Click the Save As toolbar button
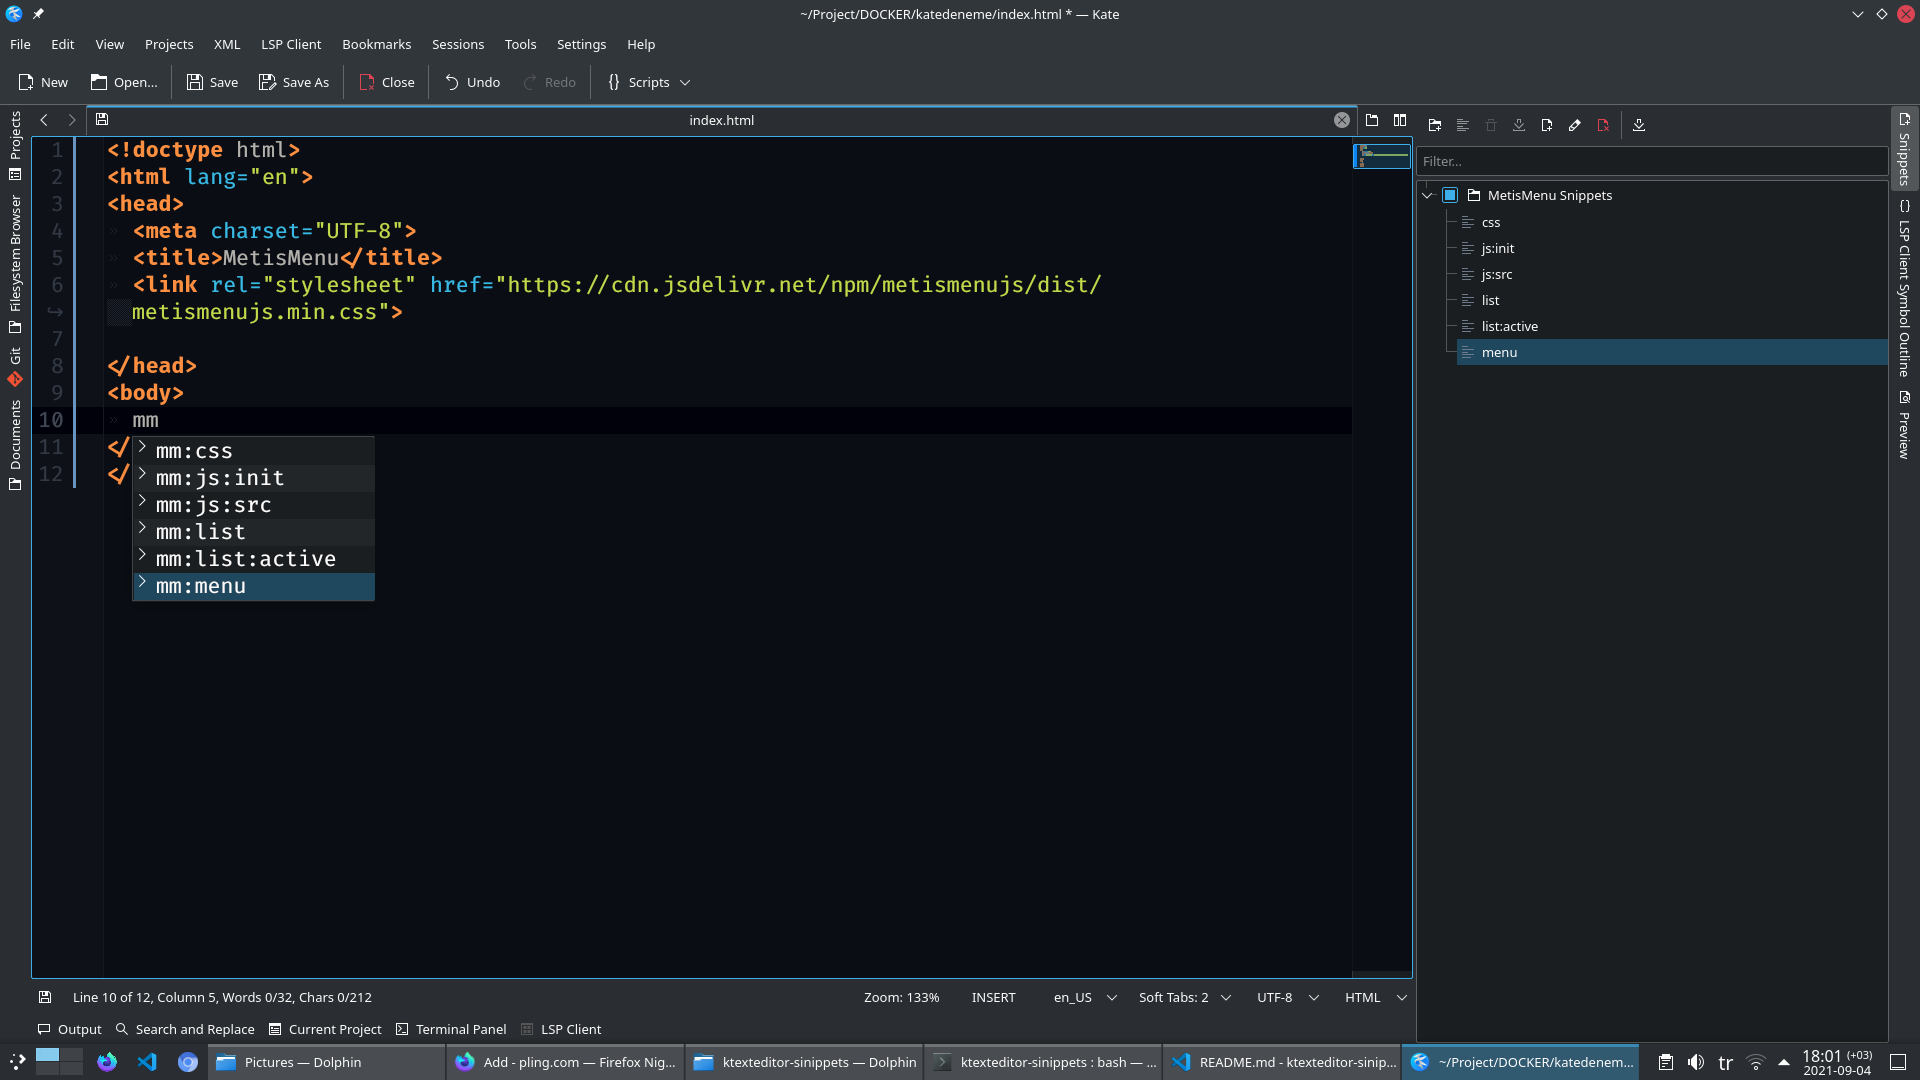 pos(294,82)
